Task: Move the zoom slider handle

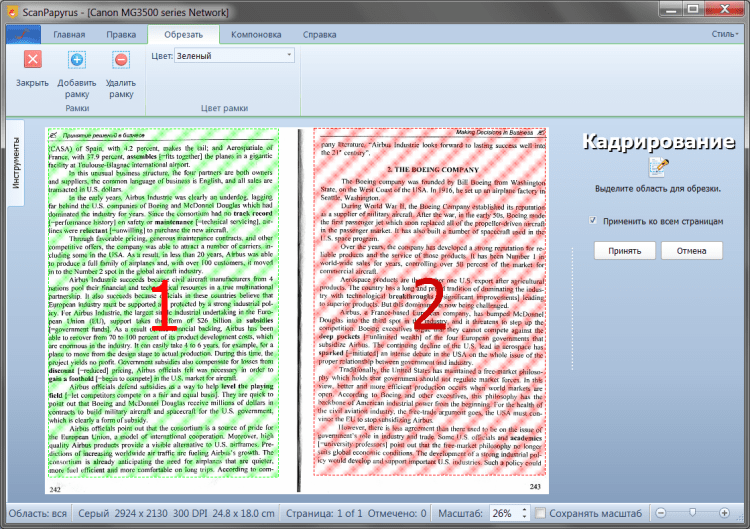Action: pos(692,512)
